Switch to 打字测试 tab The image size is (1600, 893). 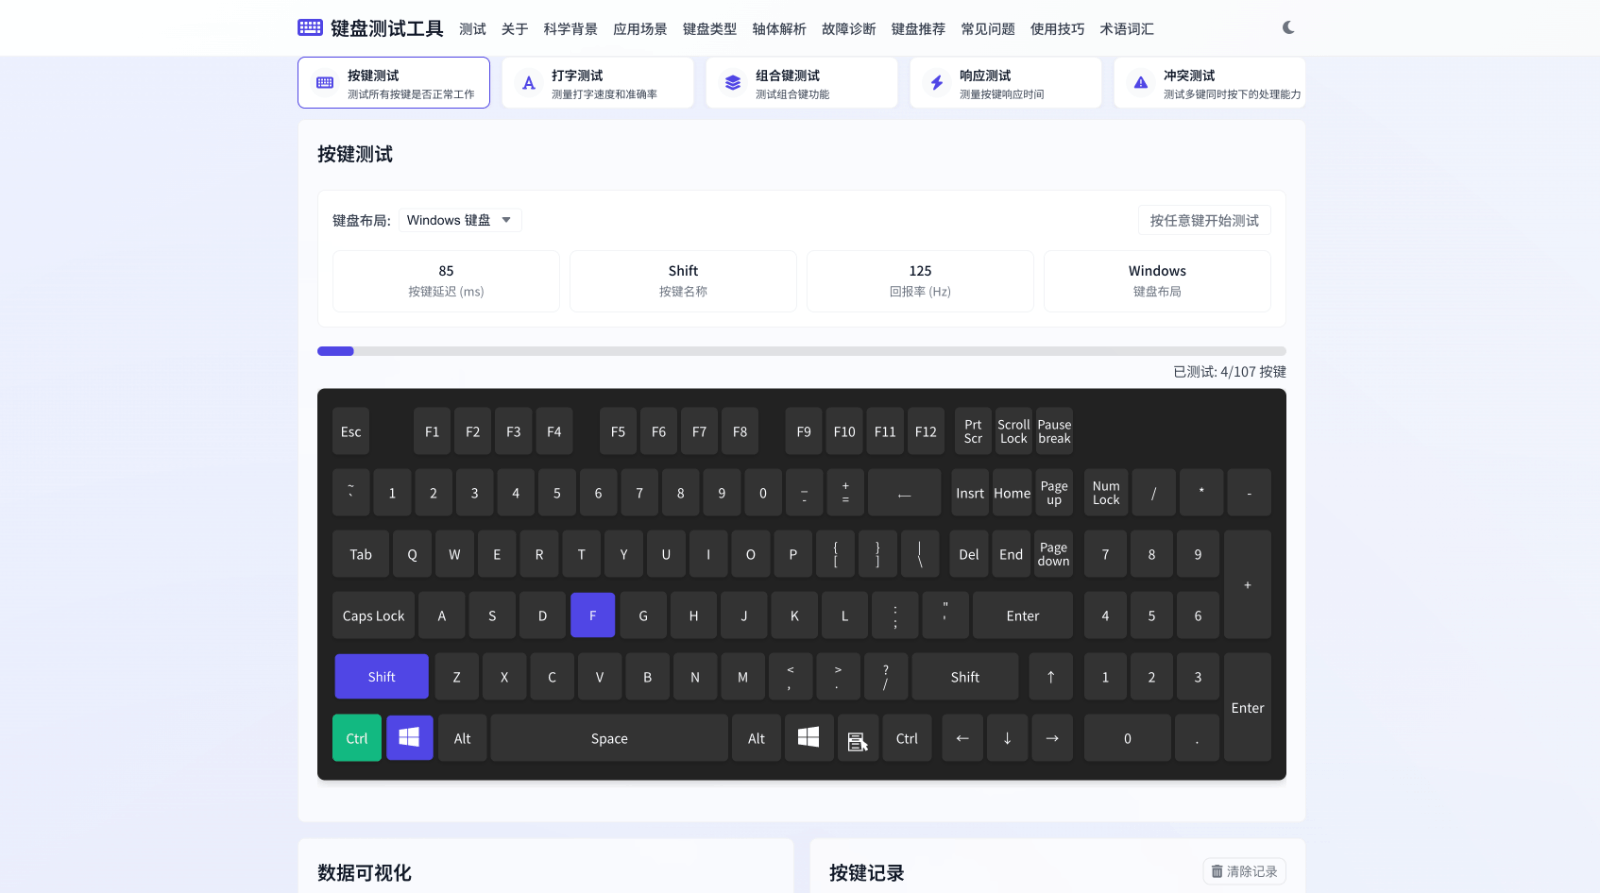tap(597, 83)
